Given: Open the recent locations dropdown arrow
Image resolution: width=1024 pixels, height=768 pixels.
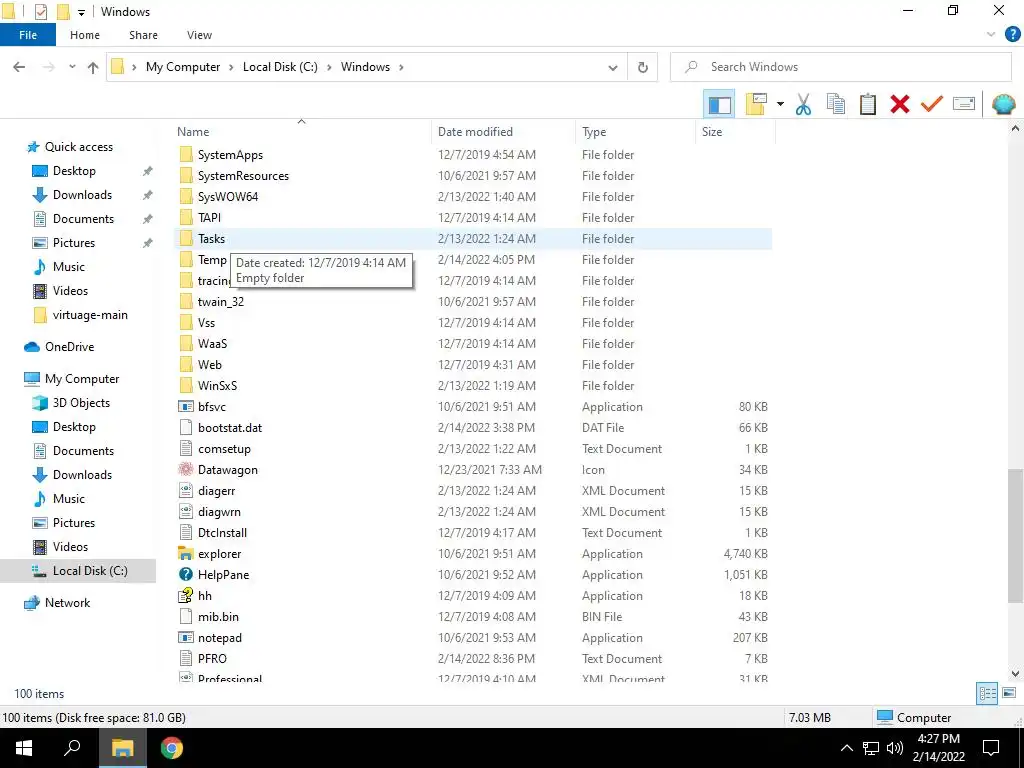Looking at the screenshot, I should tap(72, 67).
